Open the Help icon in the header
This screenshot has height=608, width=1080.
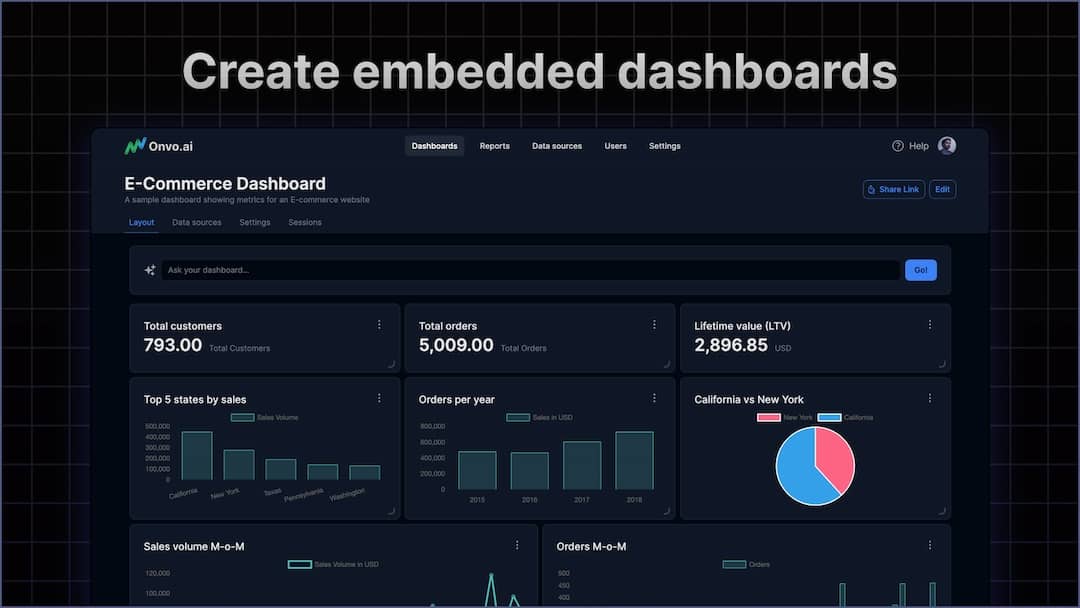(x=897, y=145)
